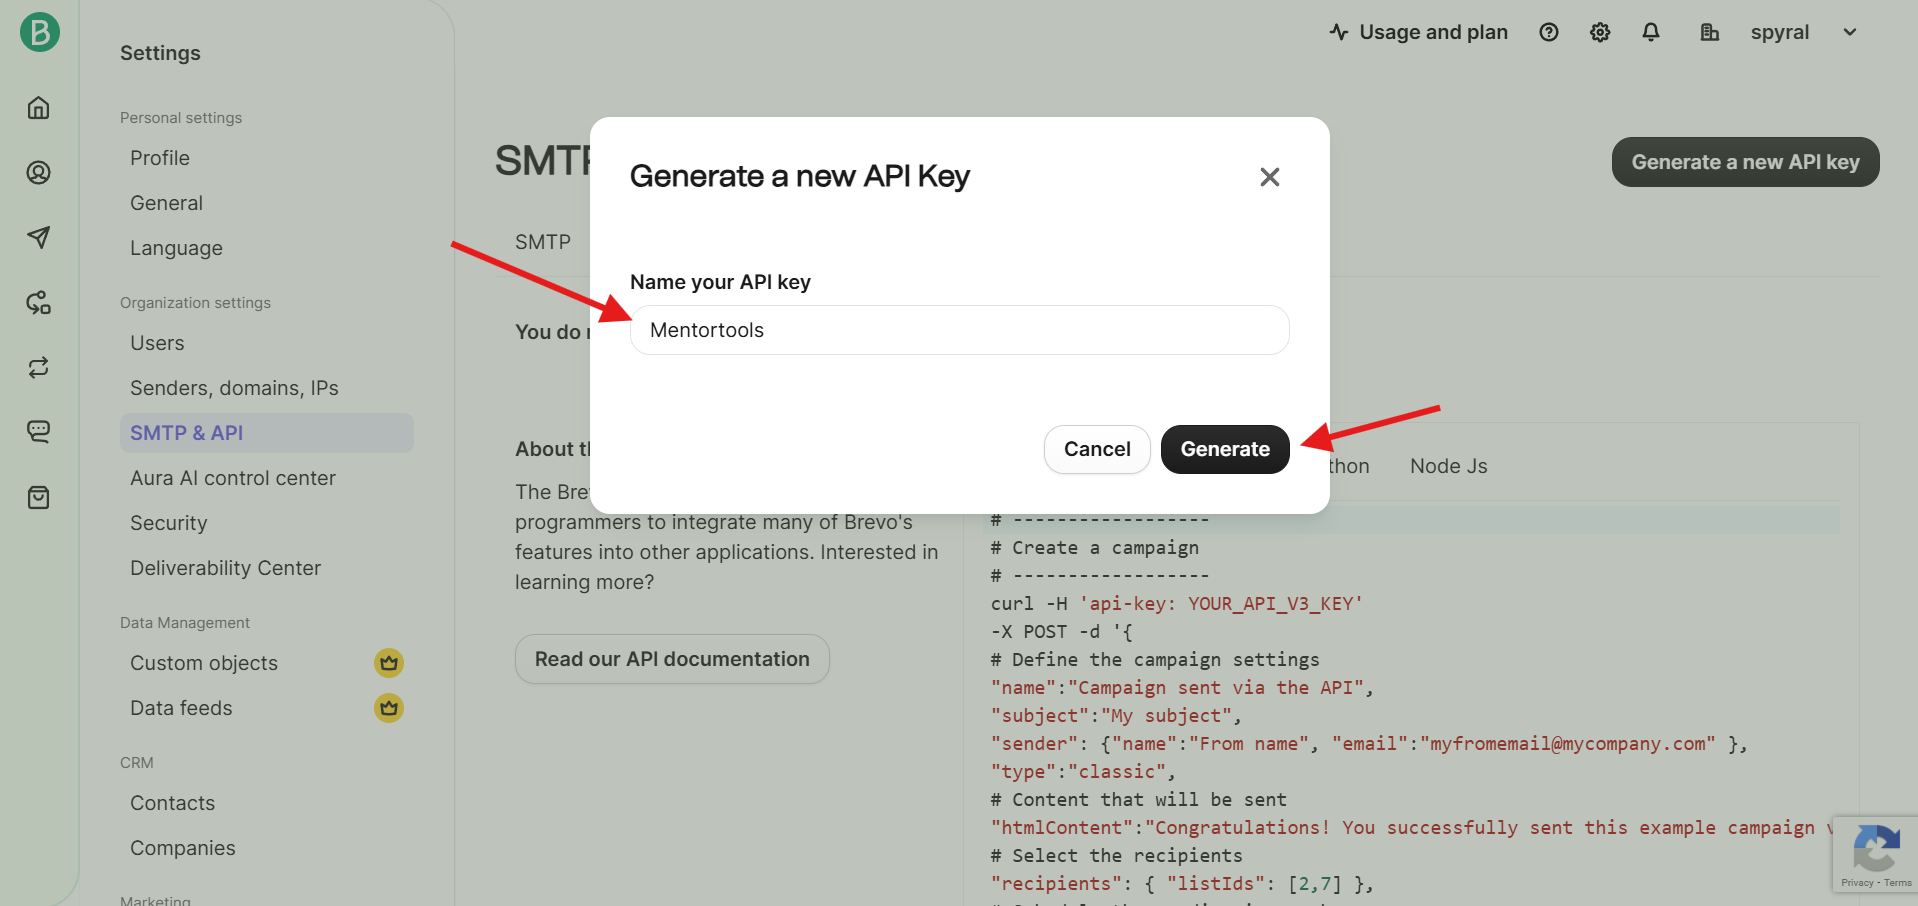Open Automations via sidebar loop arrows icon
1918x906 pixels.
tap(39, 367)
